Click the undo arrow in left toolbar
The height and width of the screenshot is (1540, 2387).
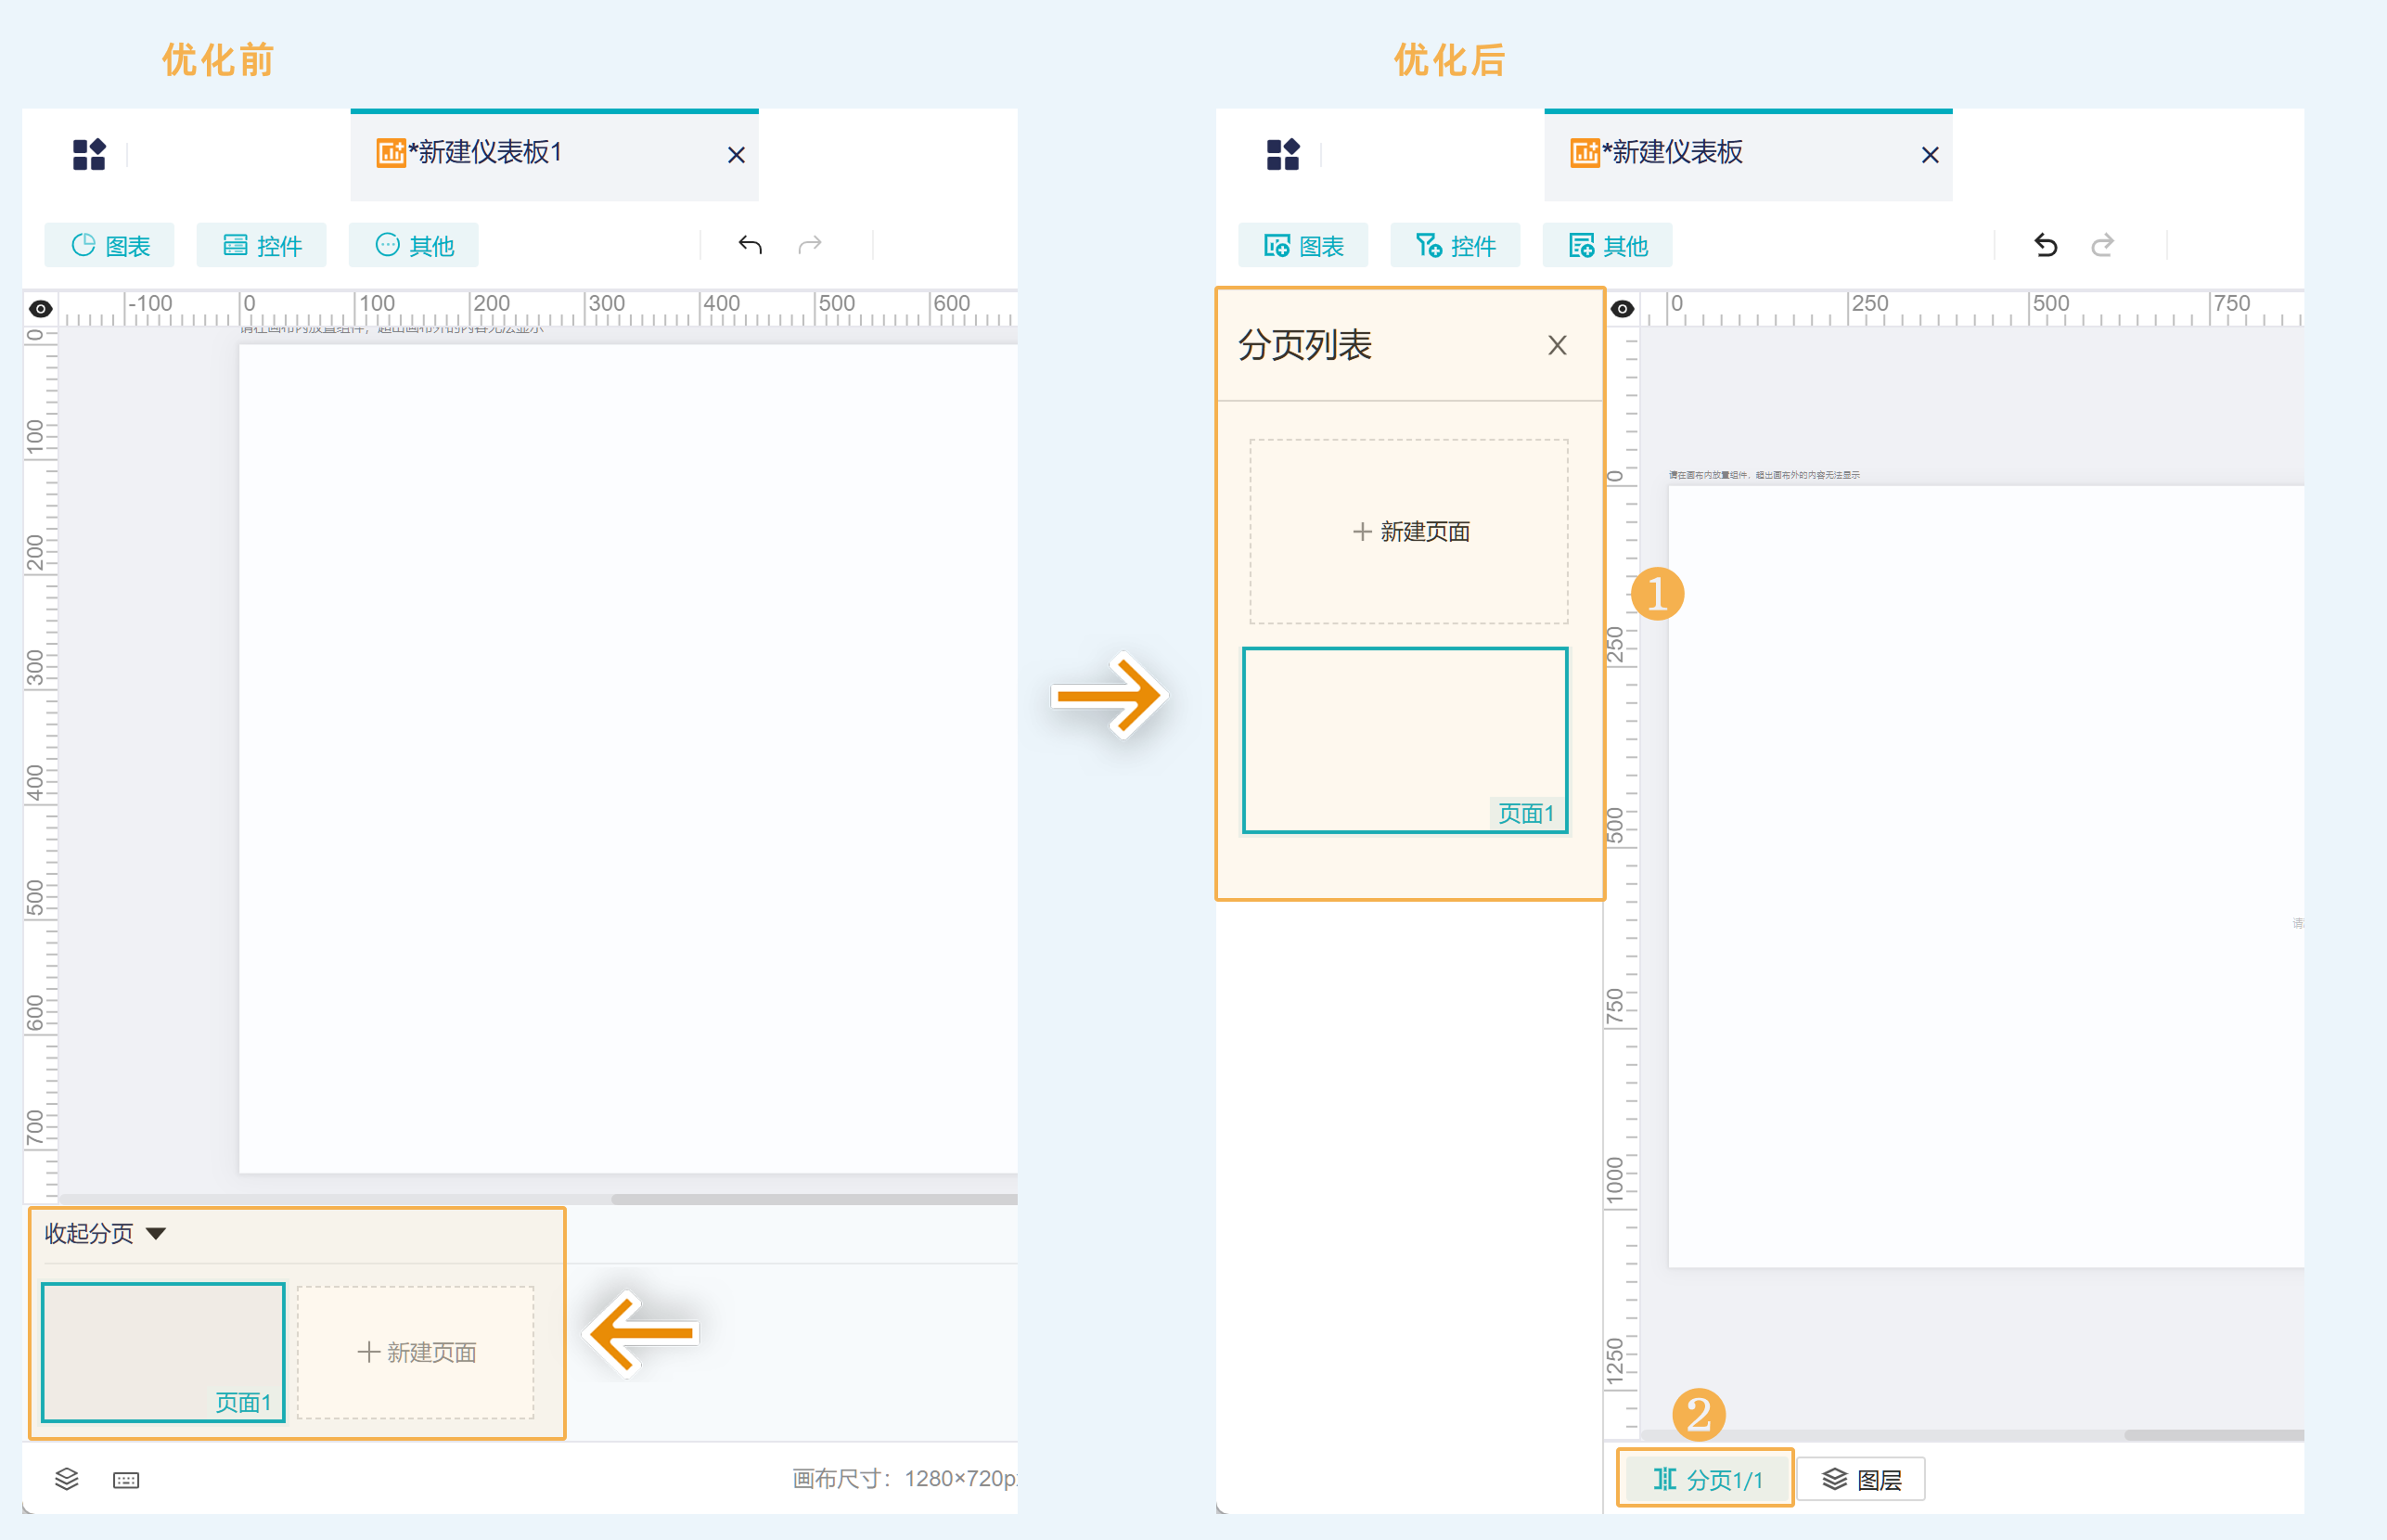(x=750, y=245)
